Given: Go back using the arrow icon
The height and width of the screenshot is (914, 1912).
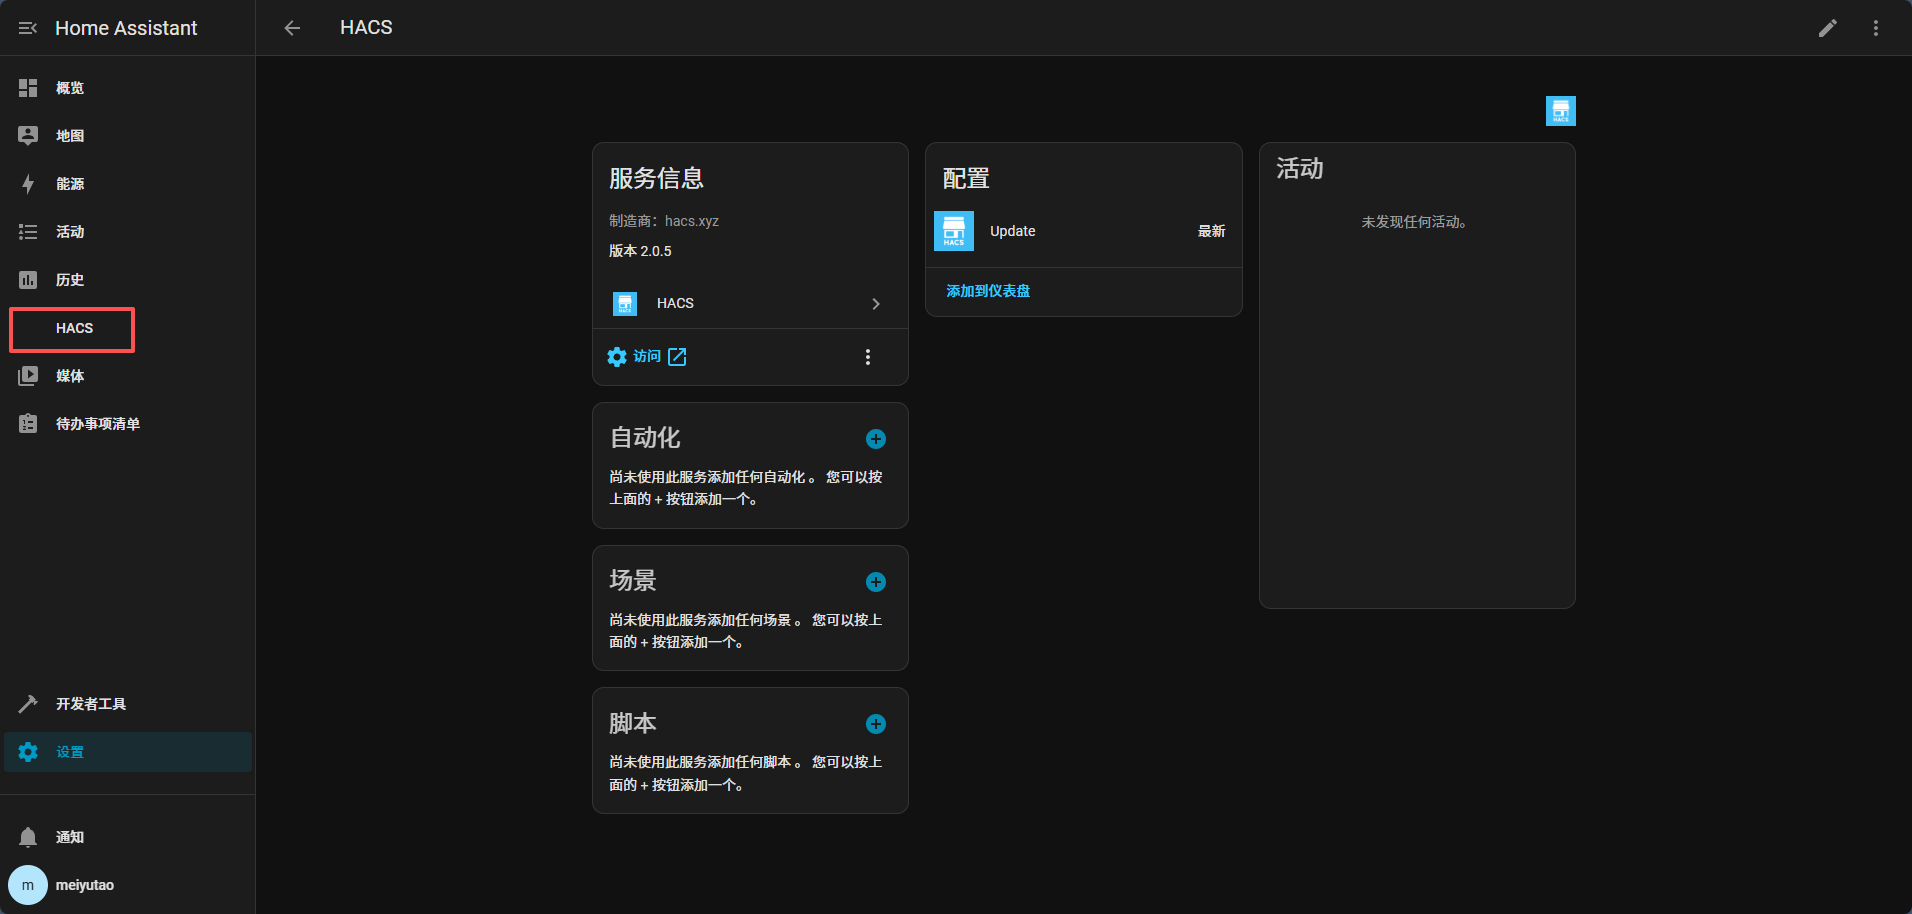Looking at the screenshot, I should (x=292, y=28).
